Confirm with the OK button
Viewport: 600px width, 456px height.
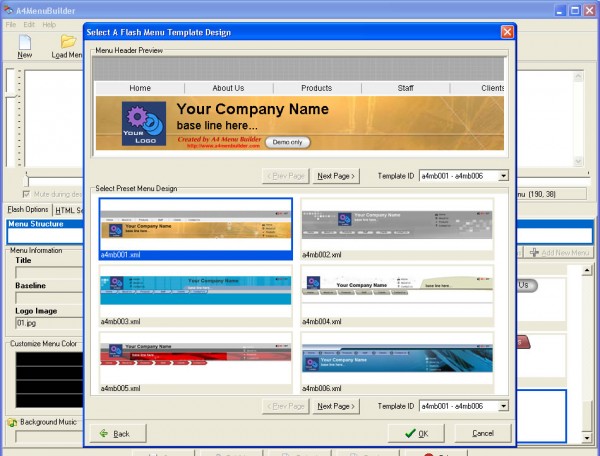[x=416, y=433]
